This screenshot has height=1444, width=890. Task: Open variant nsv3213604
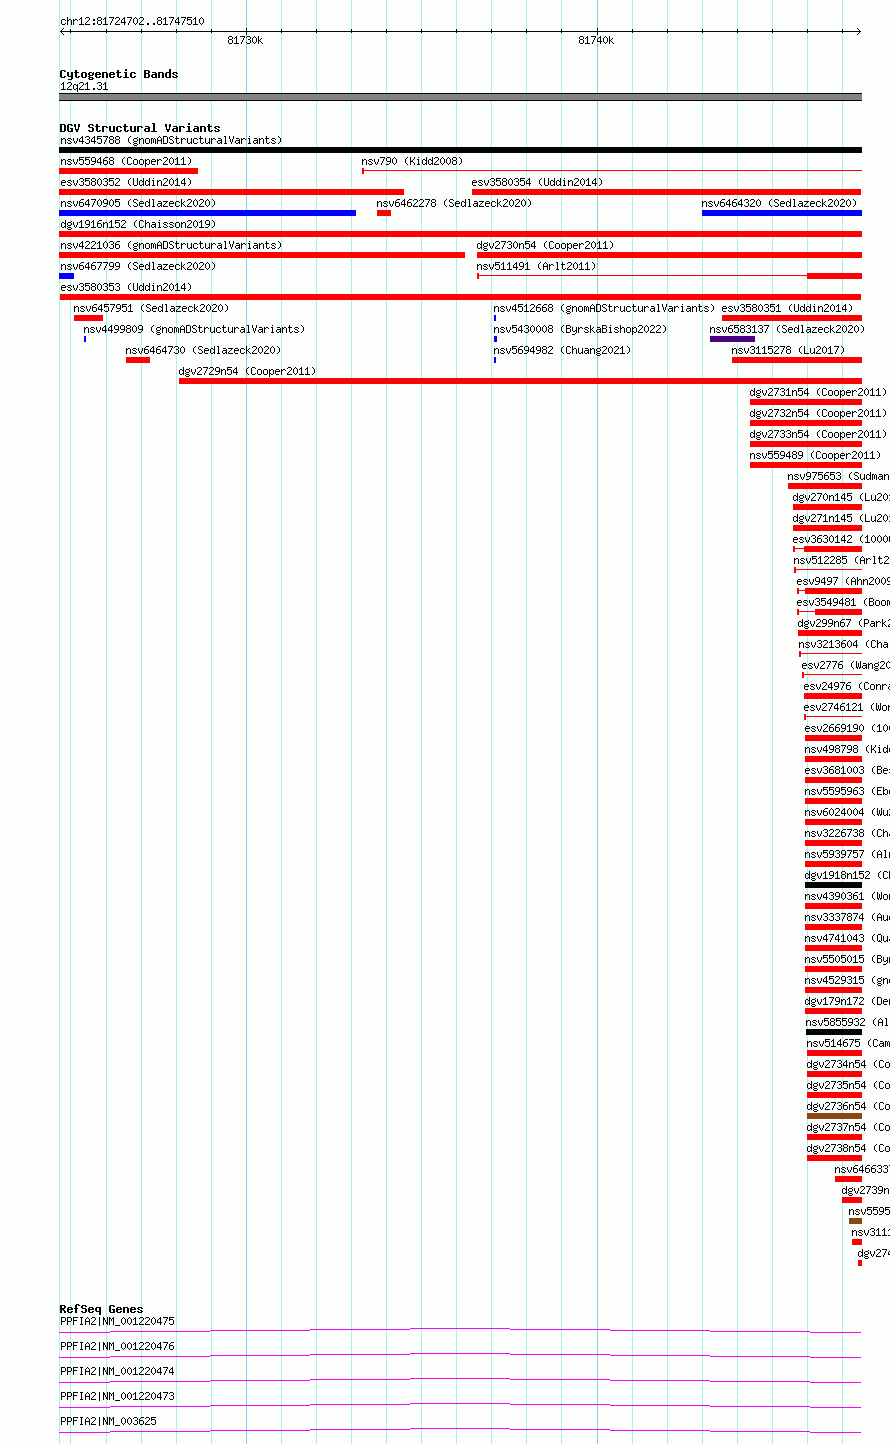[x=844, y=644]
